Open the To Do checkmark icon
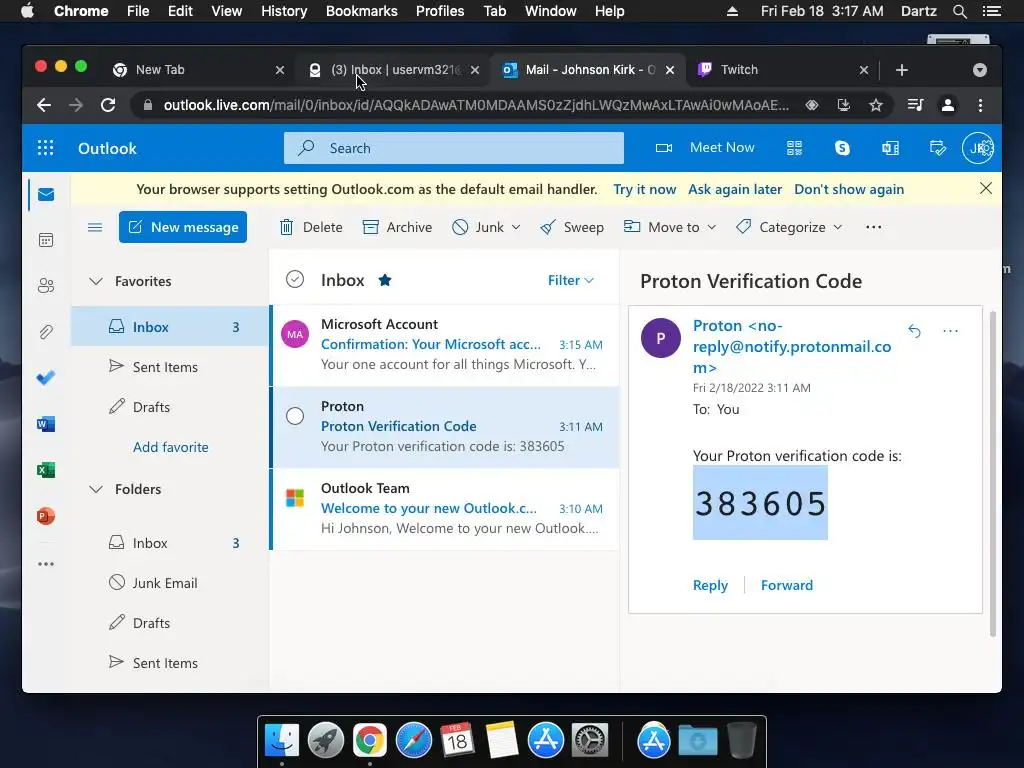Screen dimensions: 1024x768 [46, 377]
